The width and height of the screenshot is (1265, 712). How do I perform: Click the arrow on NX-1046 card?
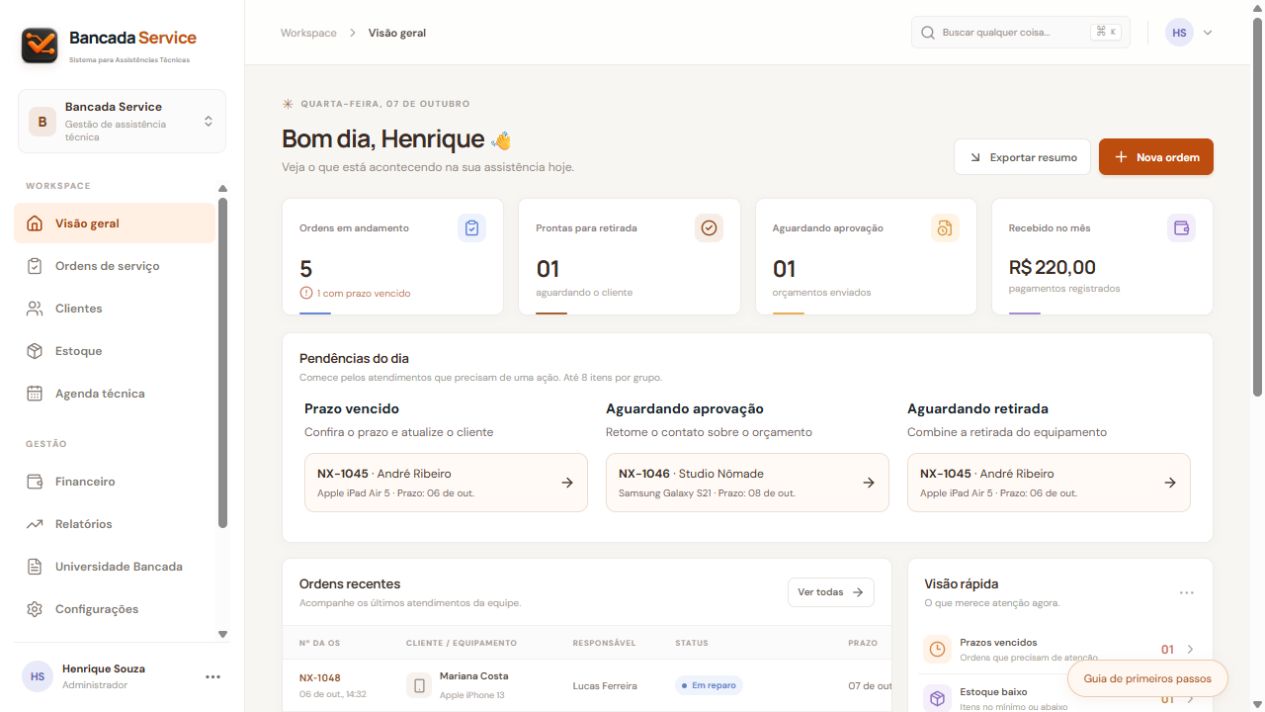[x=868, y=482]
